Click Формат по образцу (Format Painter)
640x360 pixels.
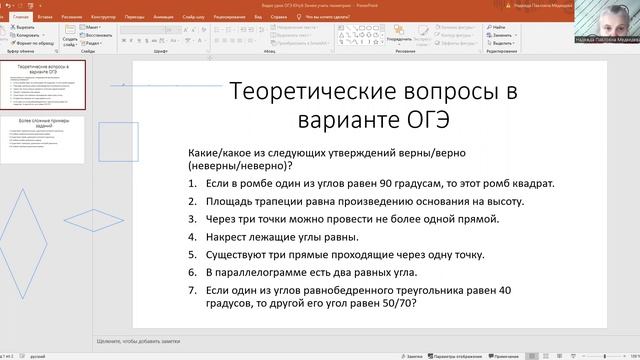click(32, 43)
